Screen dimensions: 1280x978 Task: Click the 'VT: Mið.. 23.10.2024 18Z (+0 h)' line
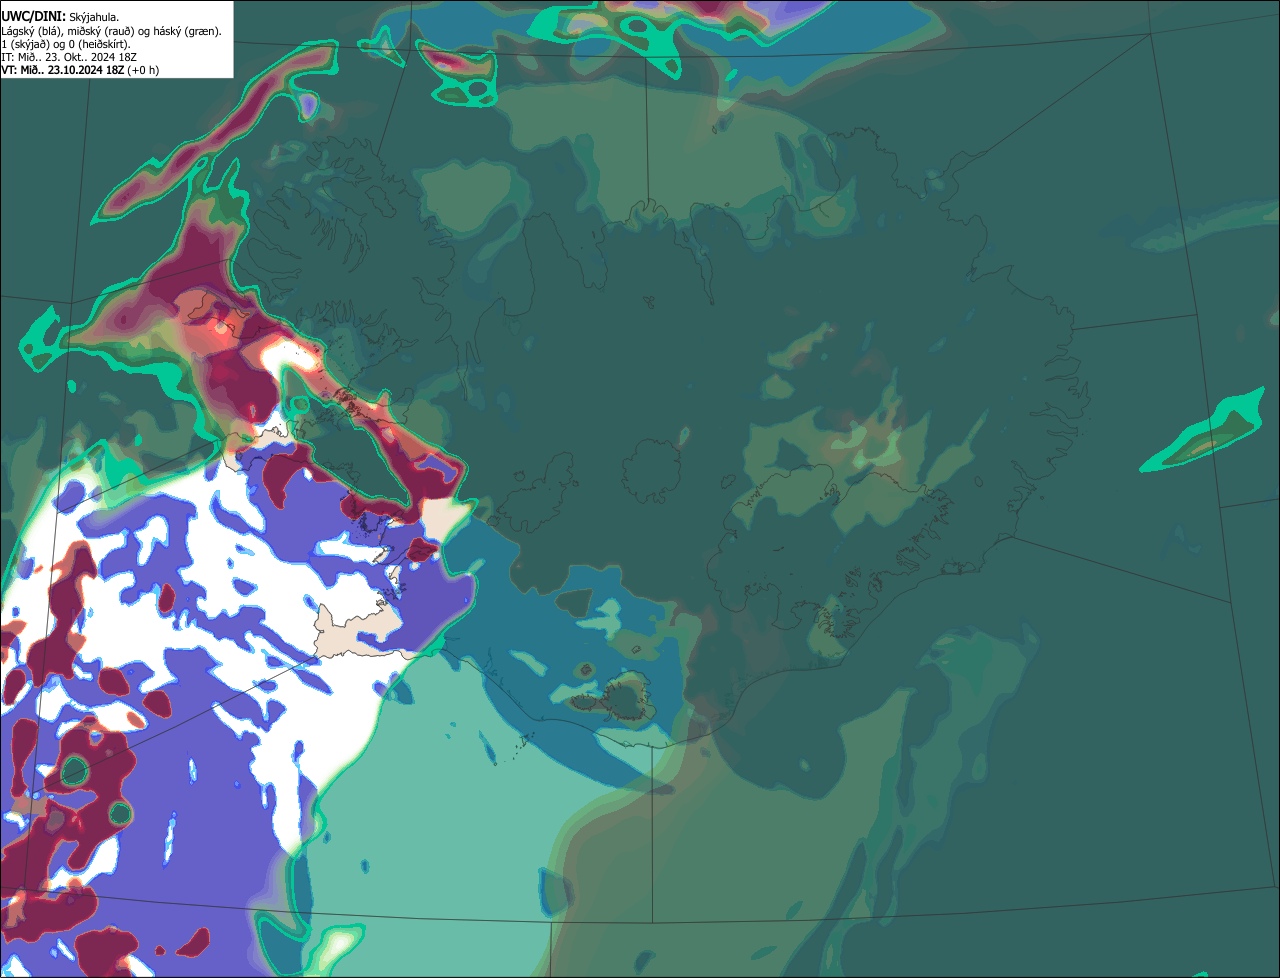click(80, 69)
